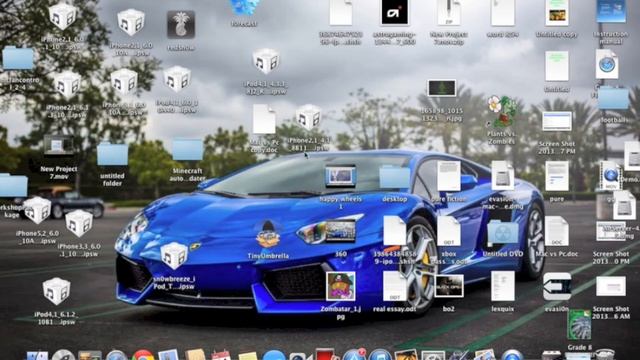Viewport: 640px width, 360px height.
Task: Select the pure fiction document
Action: click(x=449, y=176)
